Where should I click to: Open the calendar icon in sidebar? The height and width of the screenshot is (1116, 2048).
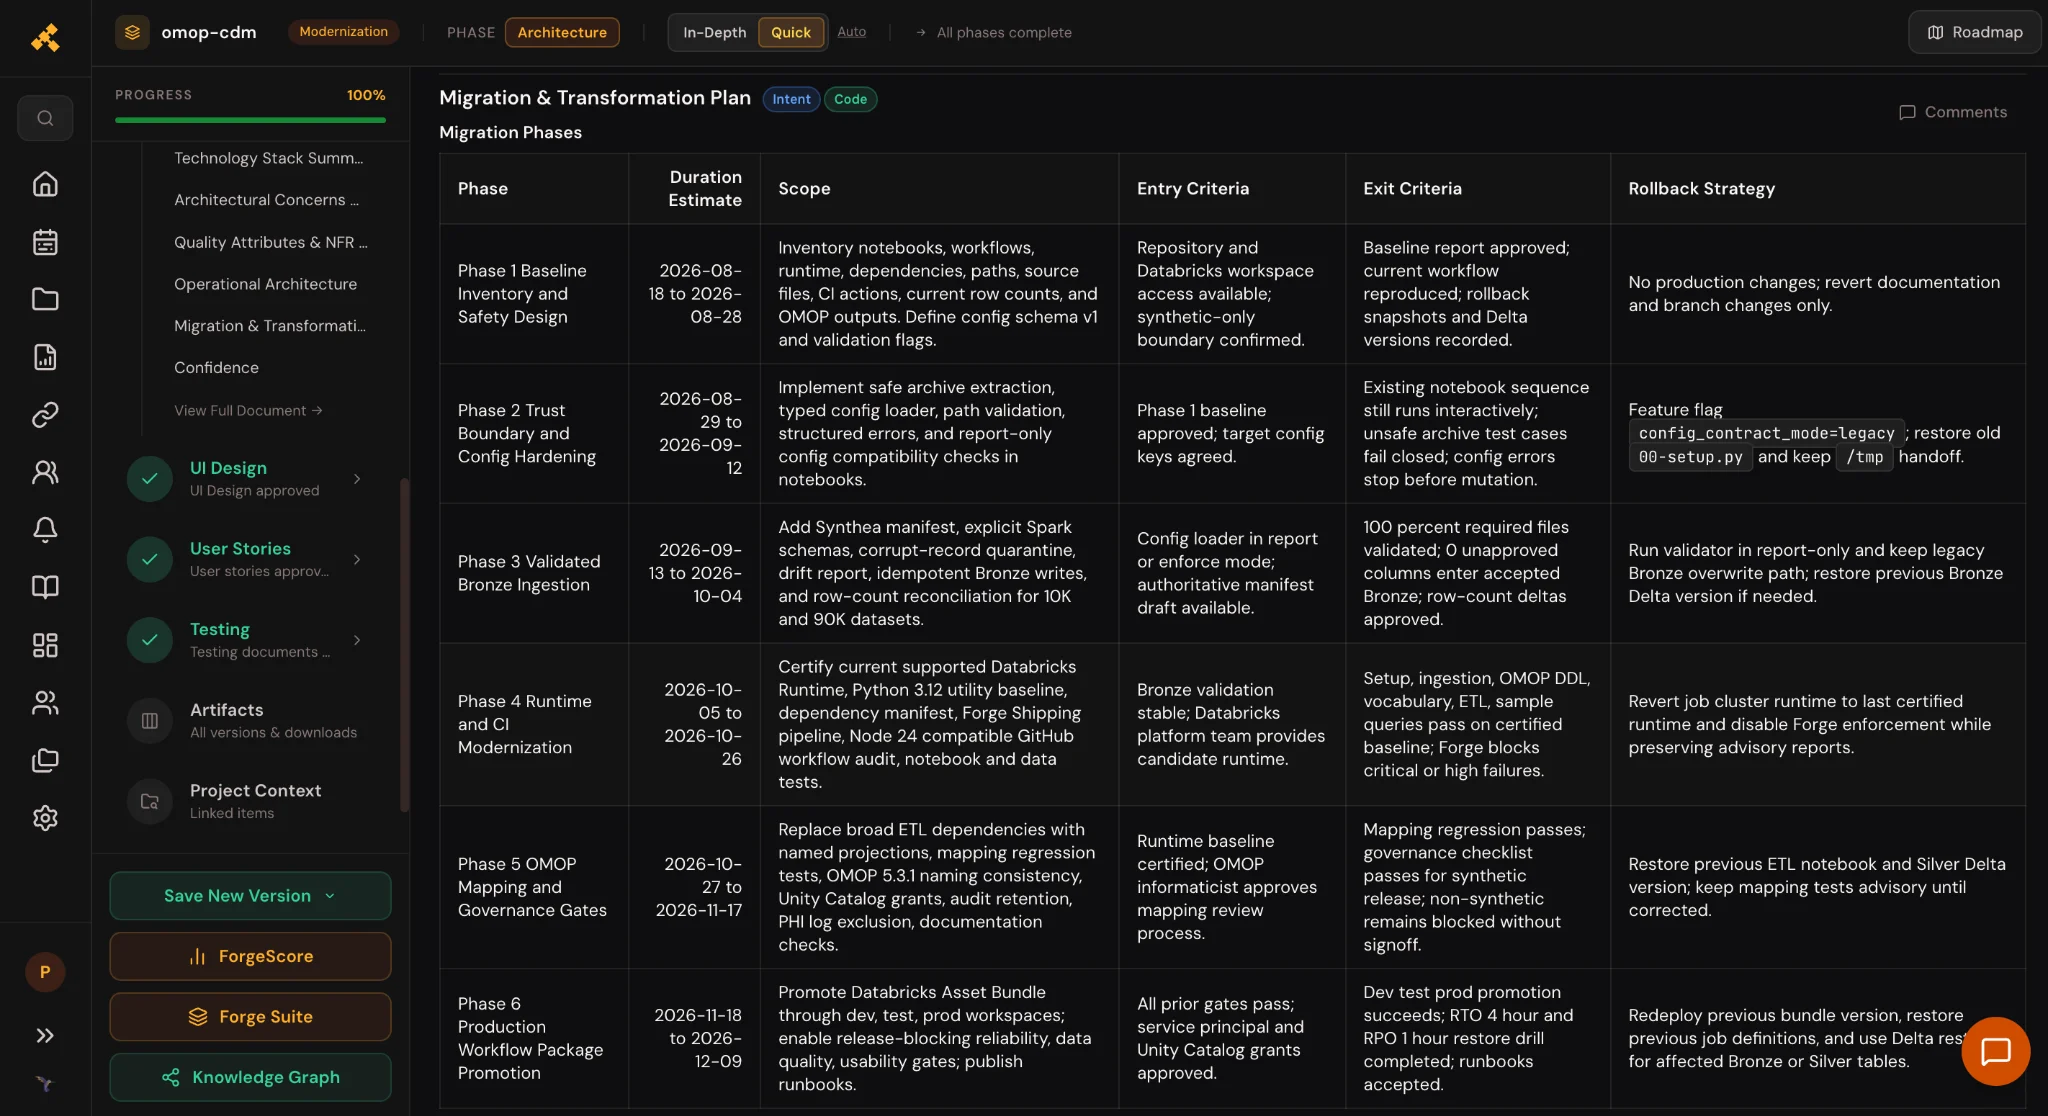[45, 242]
